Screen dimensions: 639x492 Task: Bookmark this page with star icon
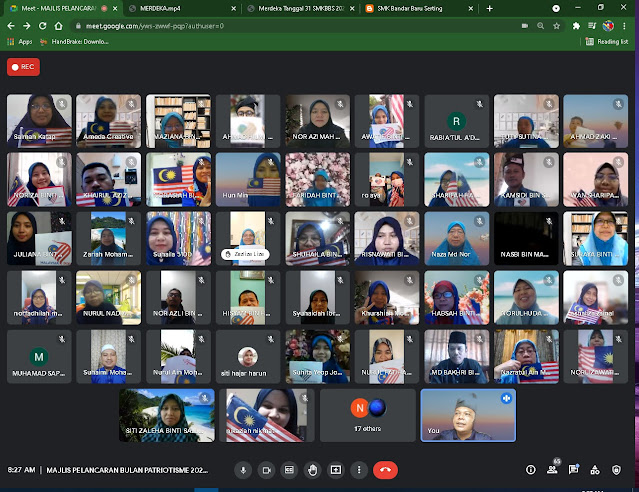[556, 26]
